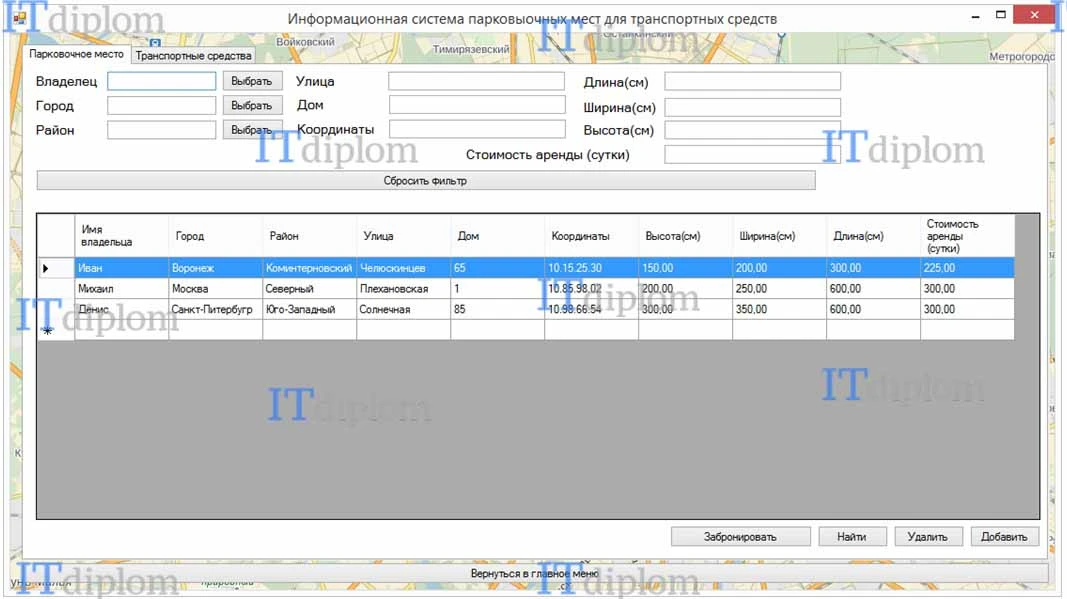The height and width of the screenshot is (599, 1067).
Task: Select the cell Солнечная
Action: pos(403,309)
